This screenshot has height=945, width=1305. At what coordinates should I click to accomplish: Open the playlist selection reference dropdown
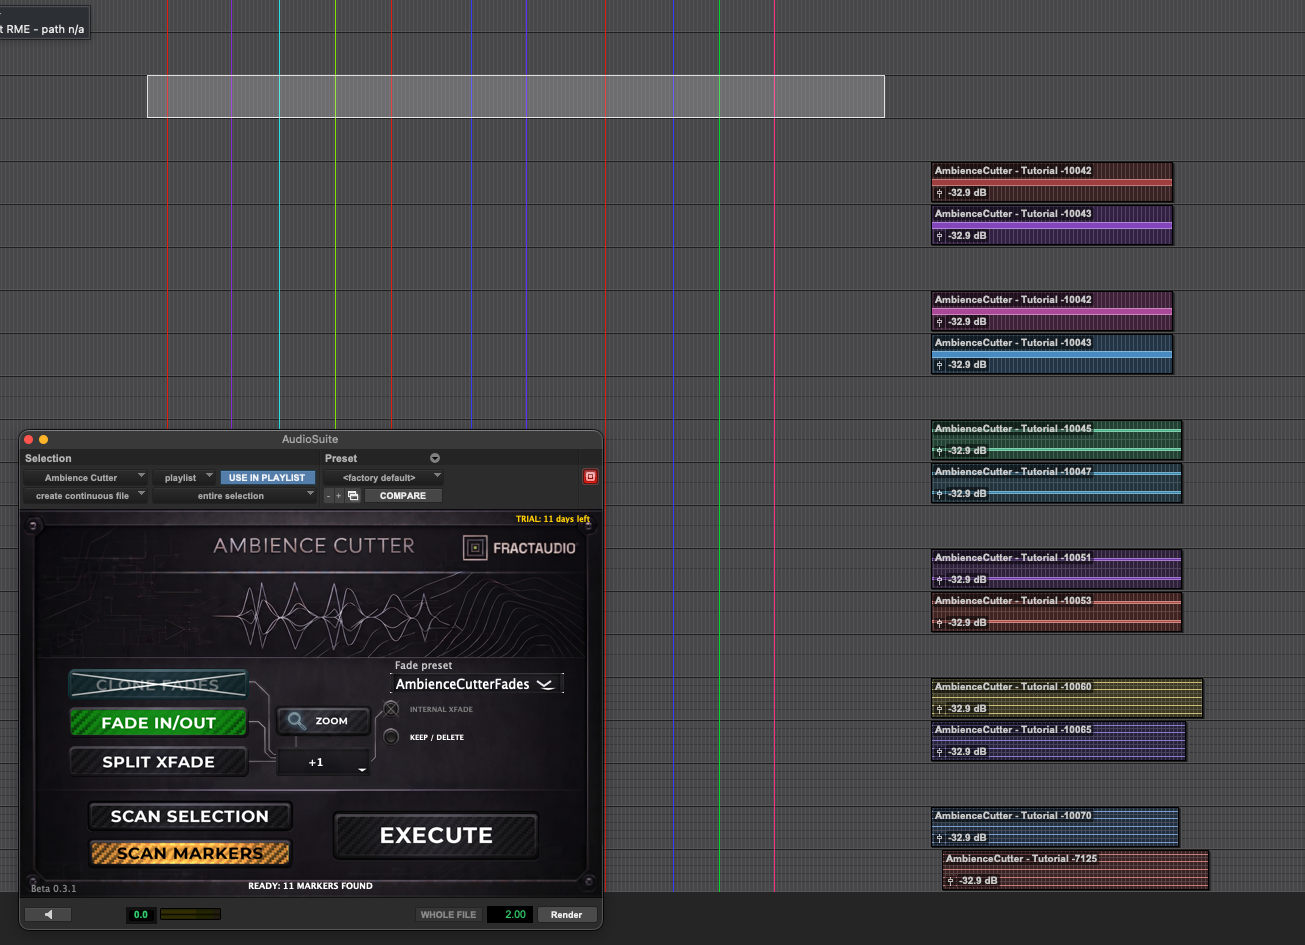tap(185, 478)
